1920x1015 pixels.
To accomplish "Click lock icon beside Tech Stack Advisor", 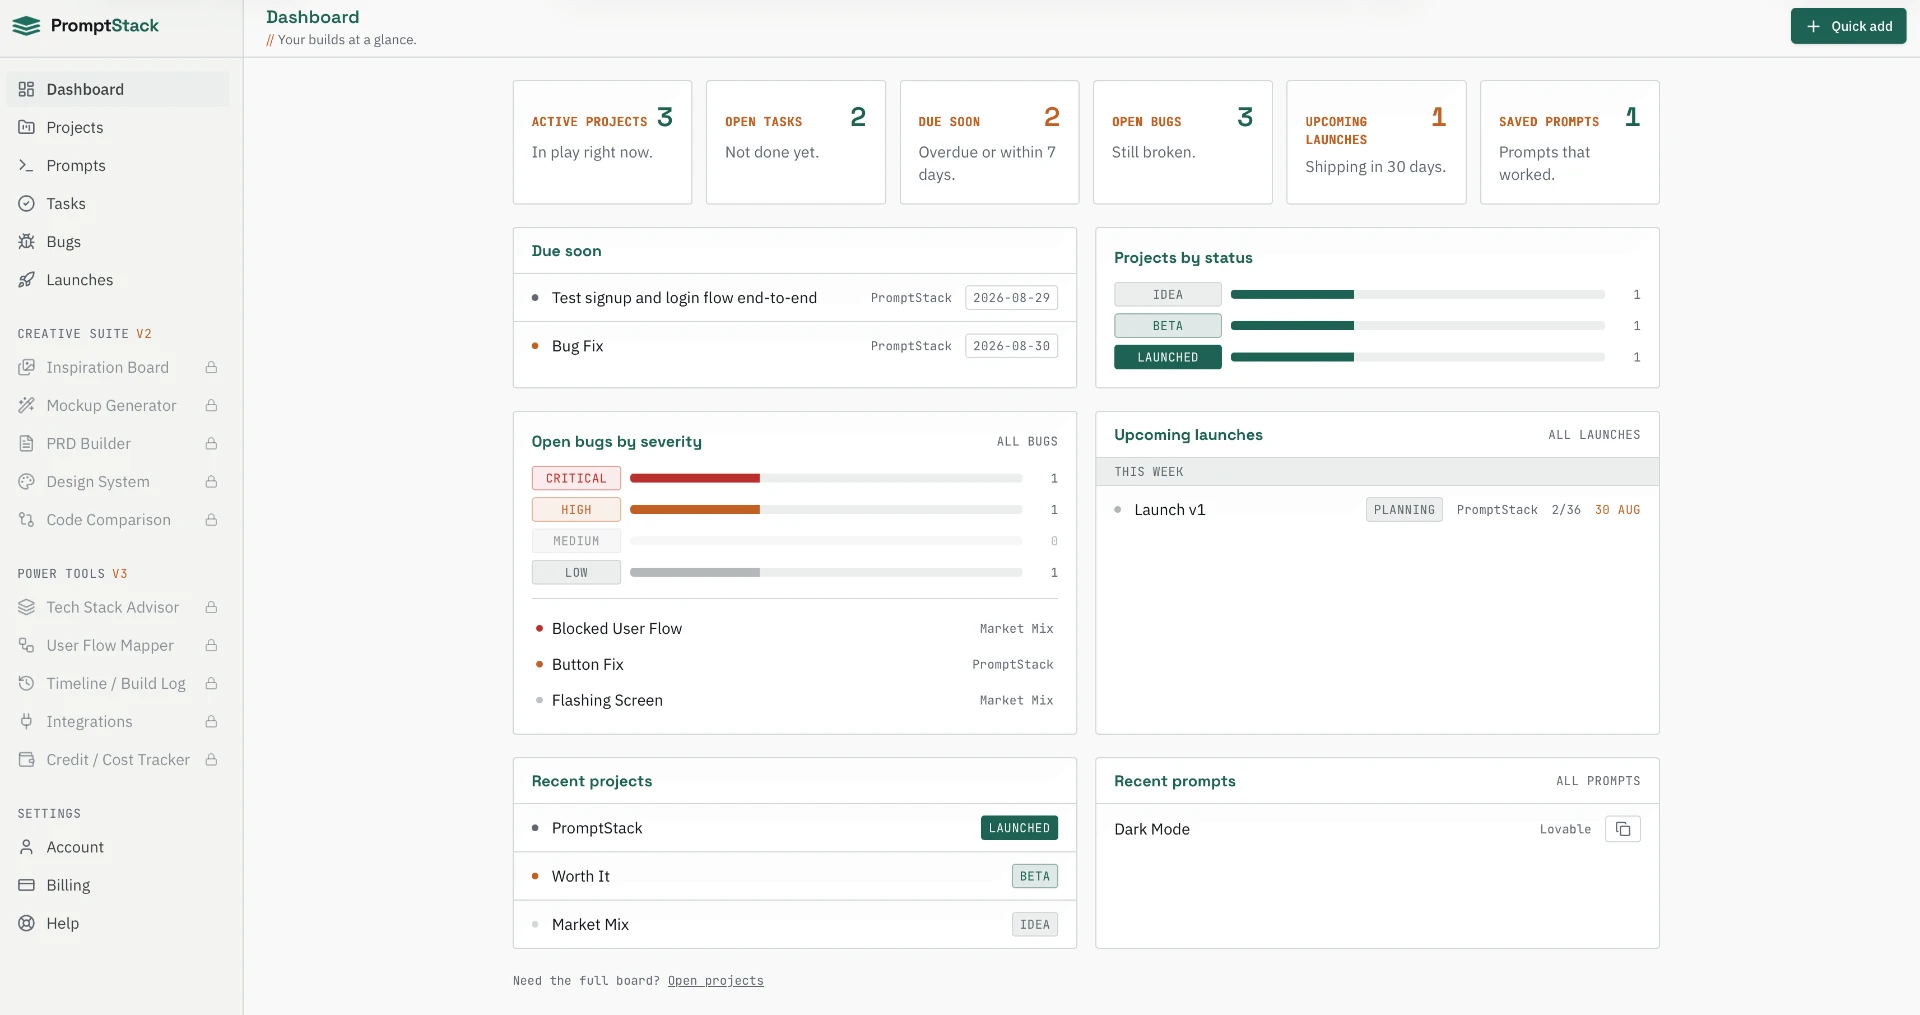I will [211, 607].
